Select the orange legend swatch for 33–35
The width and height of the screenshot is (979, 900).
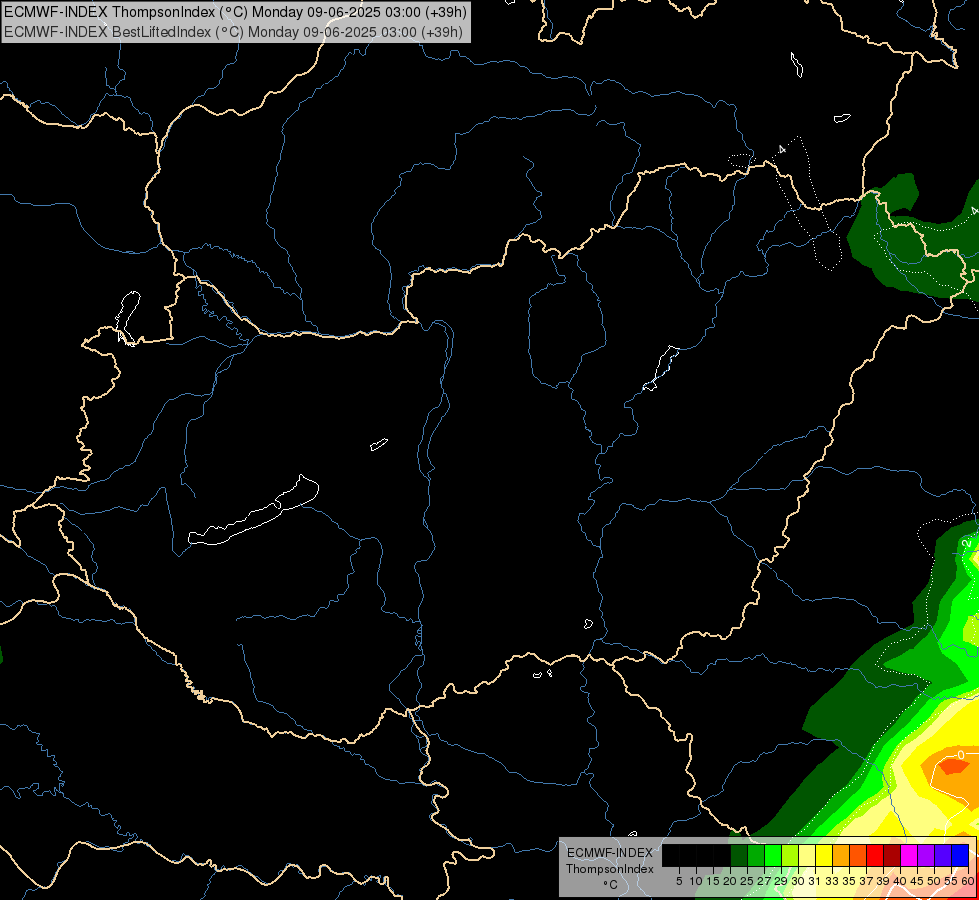[x=841, y=856]
